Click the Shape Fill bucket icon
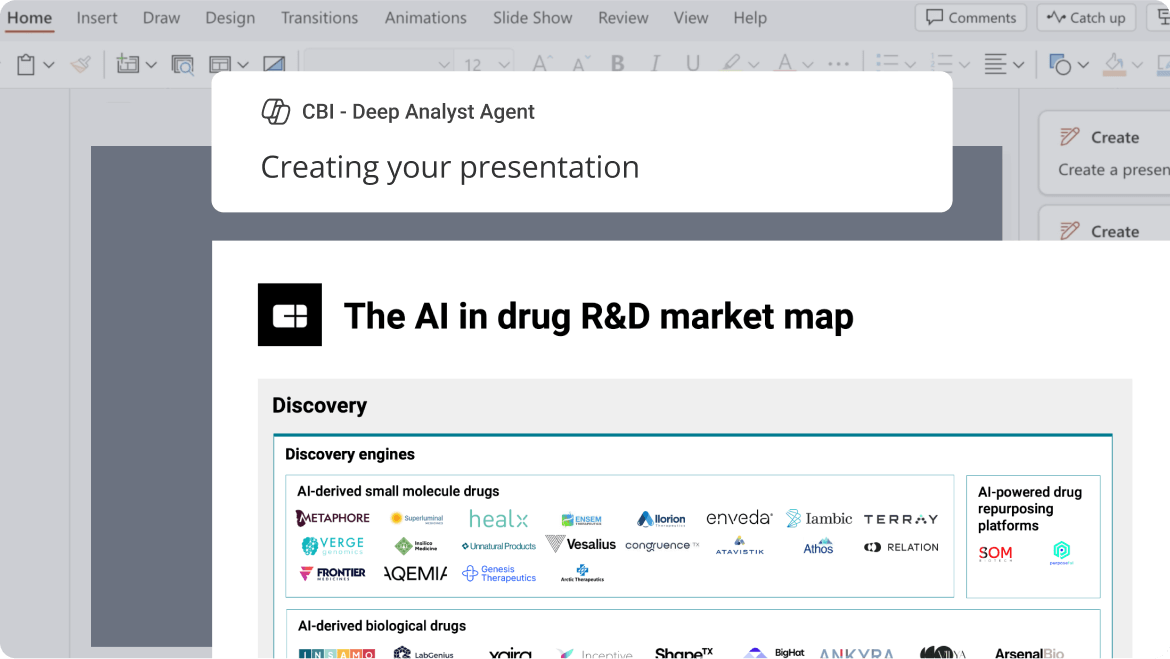This screenshot has width=1170, height=659. coord(1115,63)
